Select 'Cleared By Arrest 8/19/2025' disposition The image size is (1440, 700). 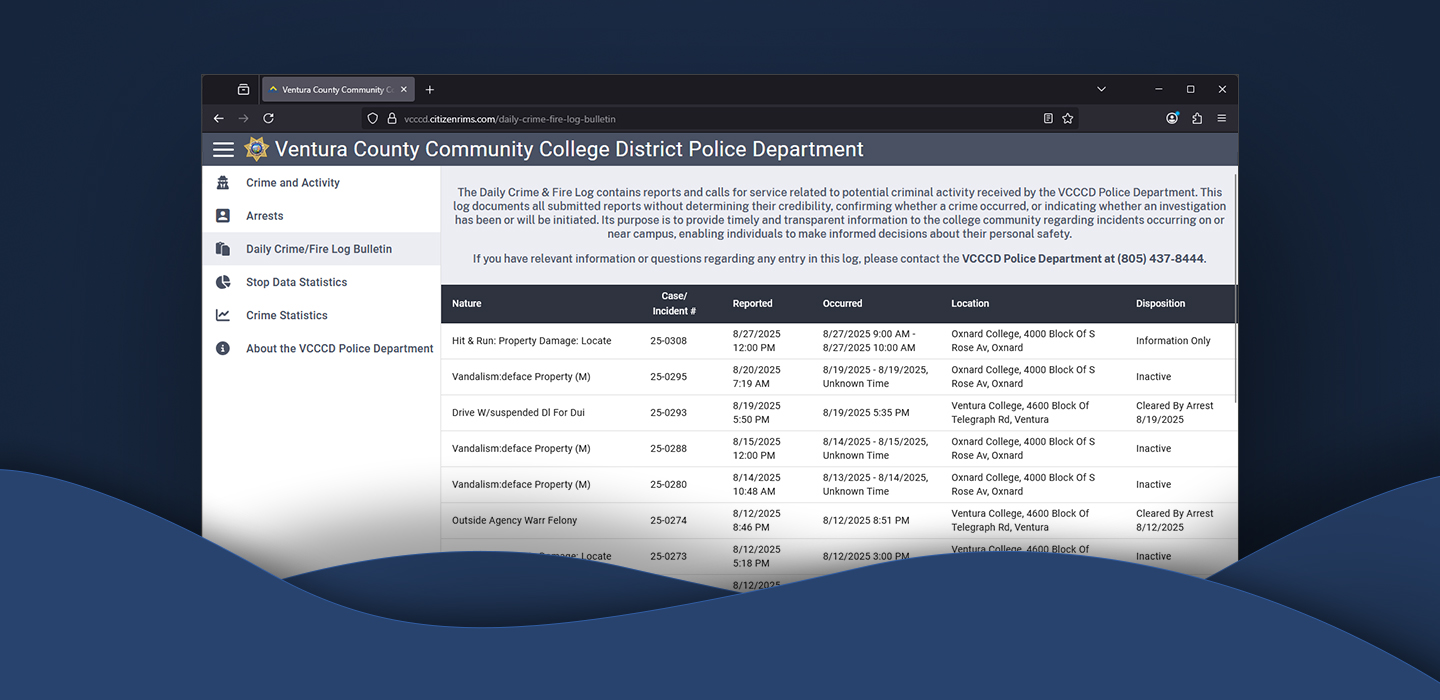coord(1175,413)
